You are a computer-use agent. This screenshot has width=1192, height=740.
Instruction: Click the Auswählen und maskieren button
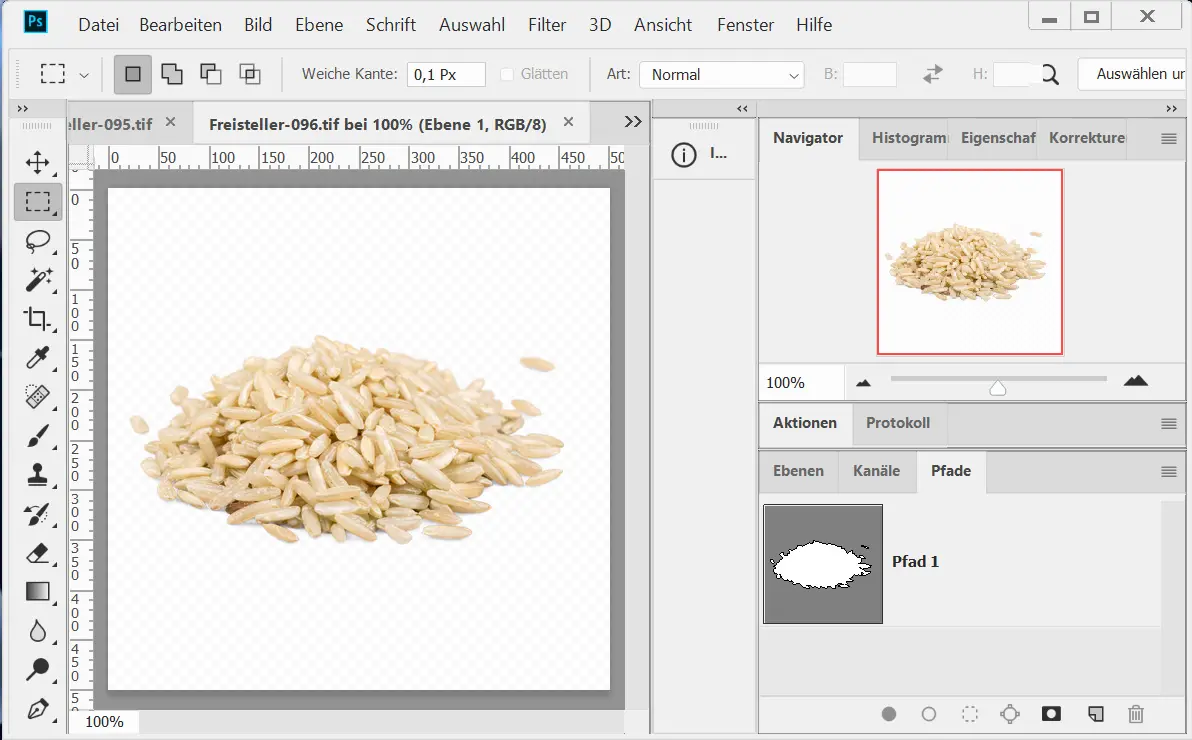point(1134,74)
